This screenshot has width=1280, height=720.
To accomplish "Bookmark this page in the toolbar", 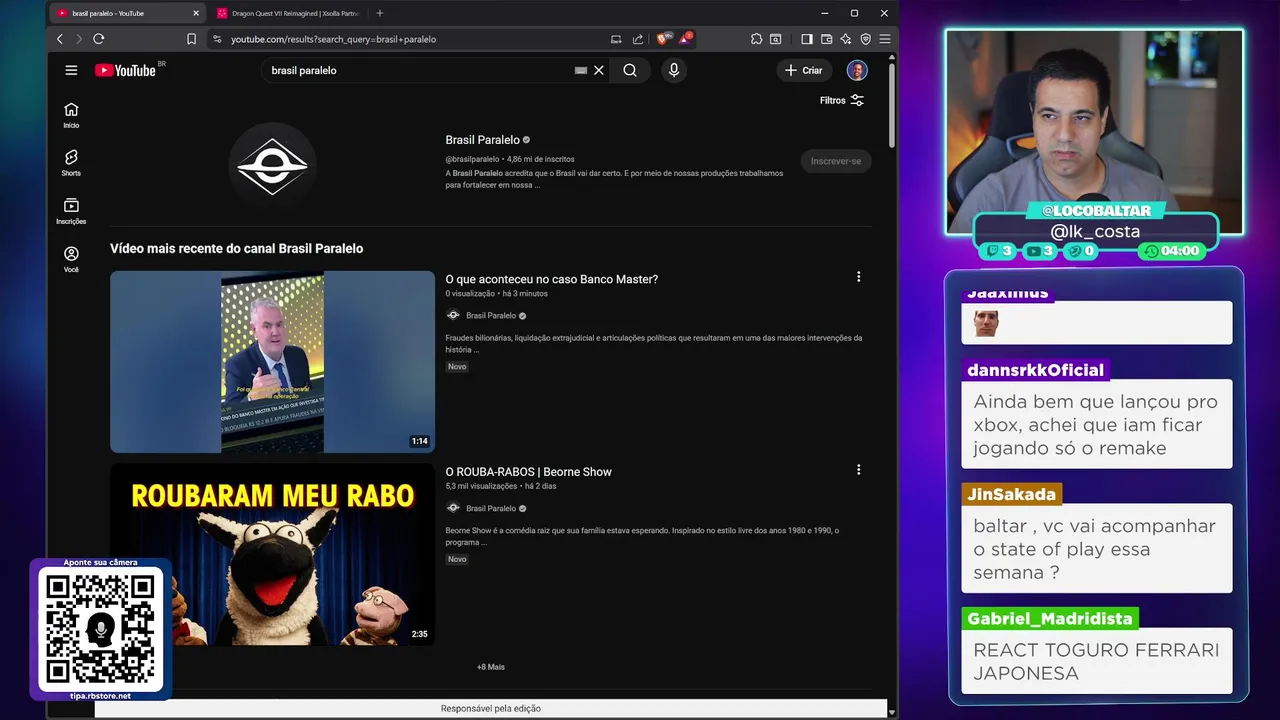I will coord(191,39).
